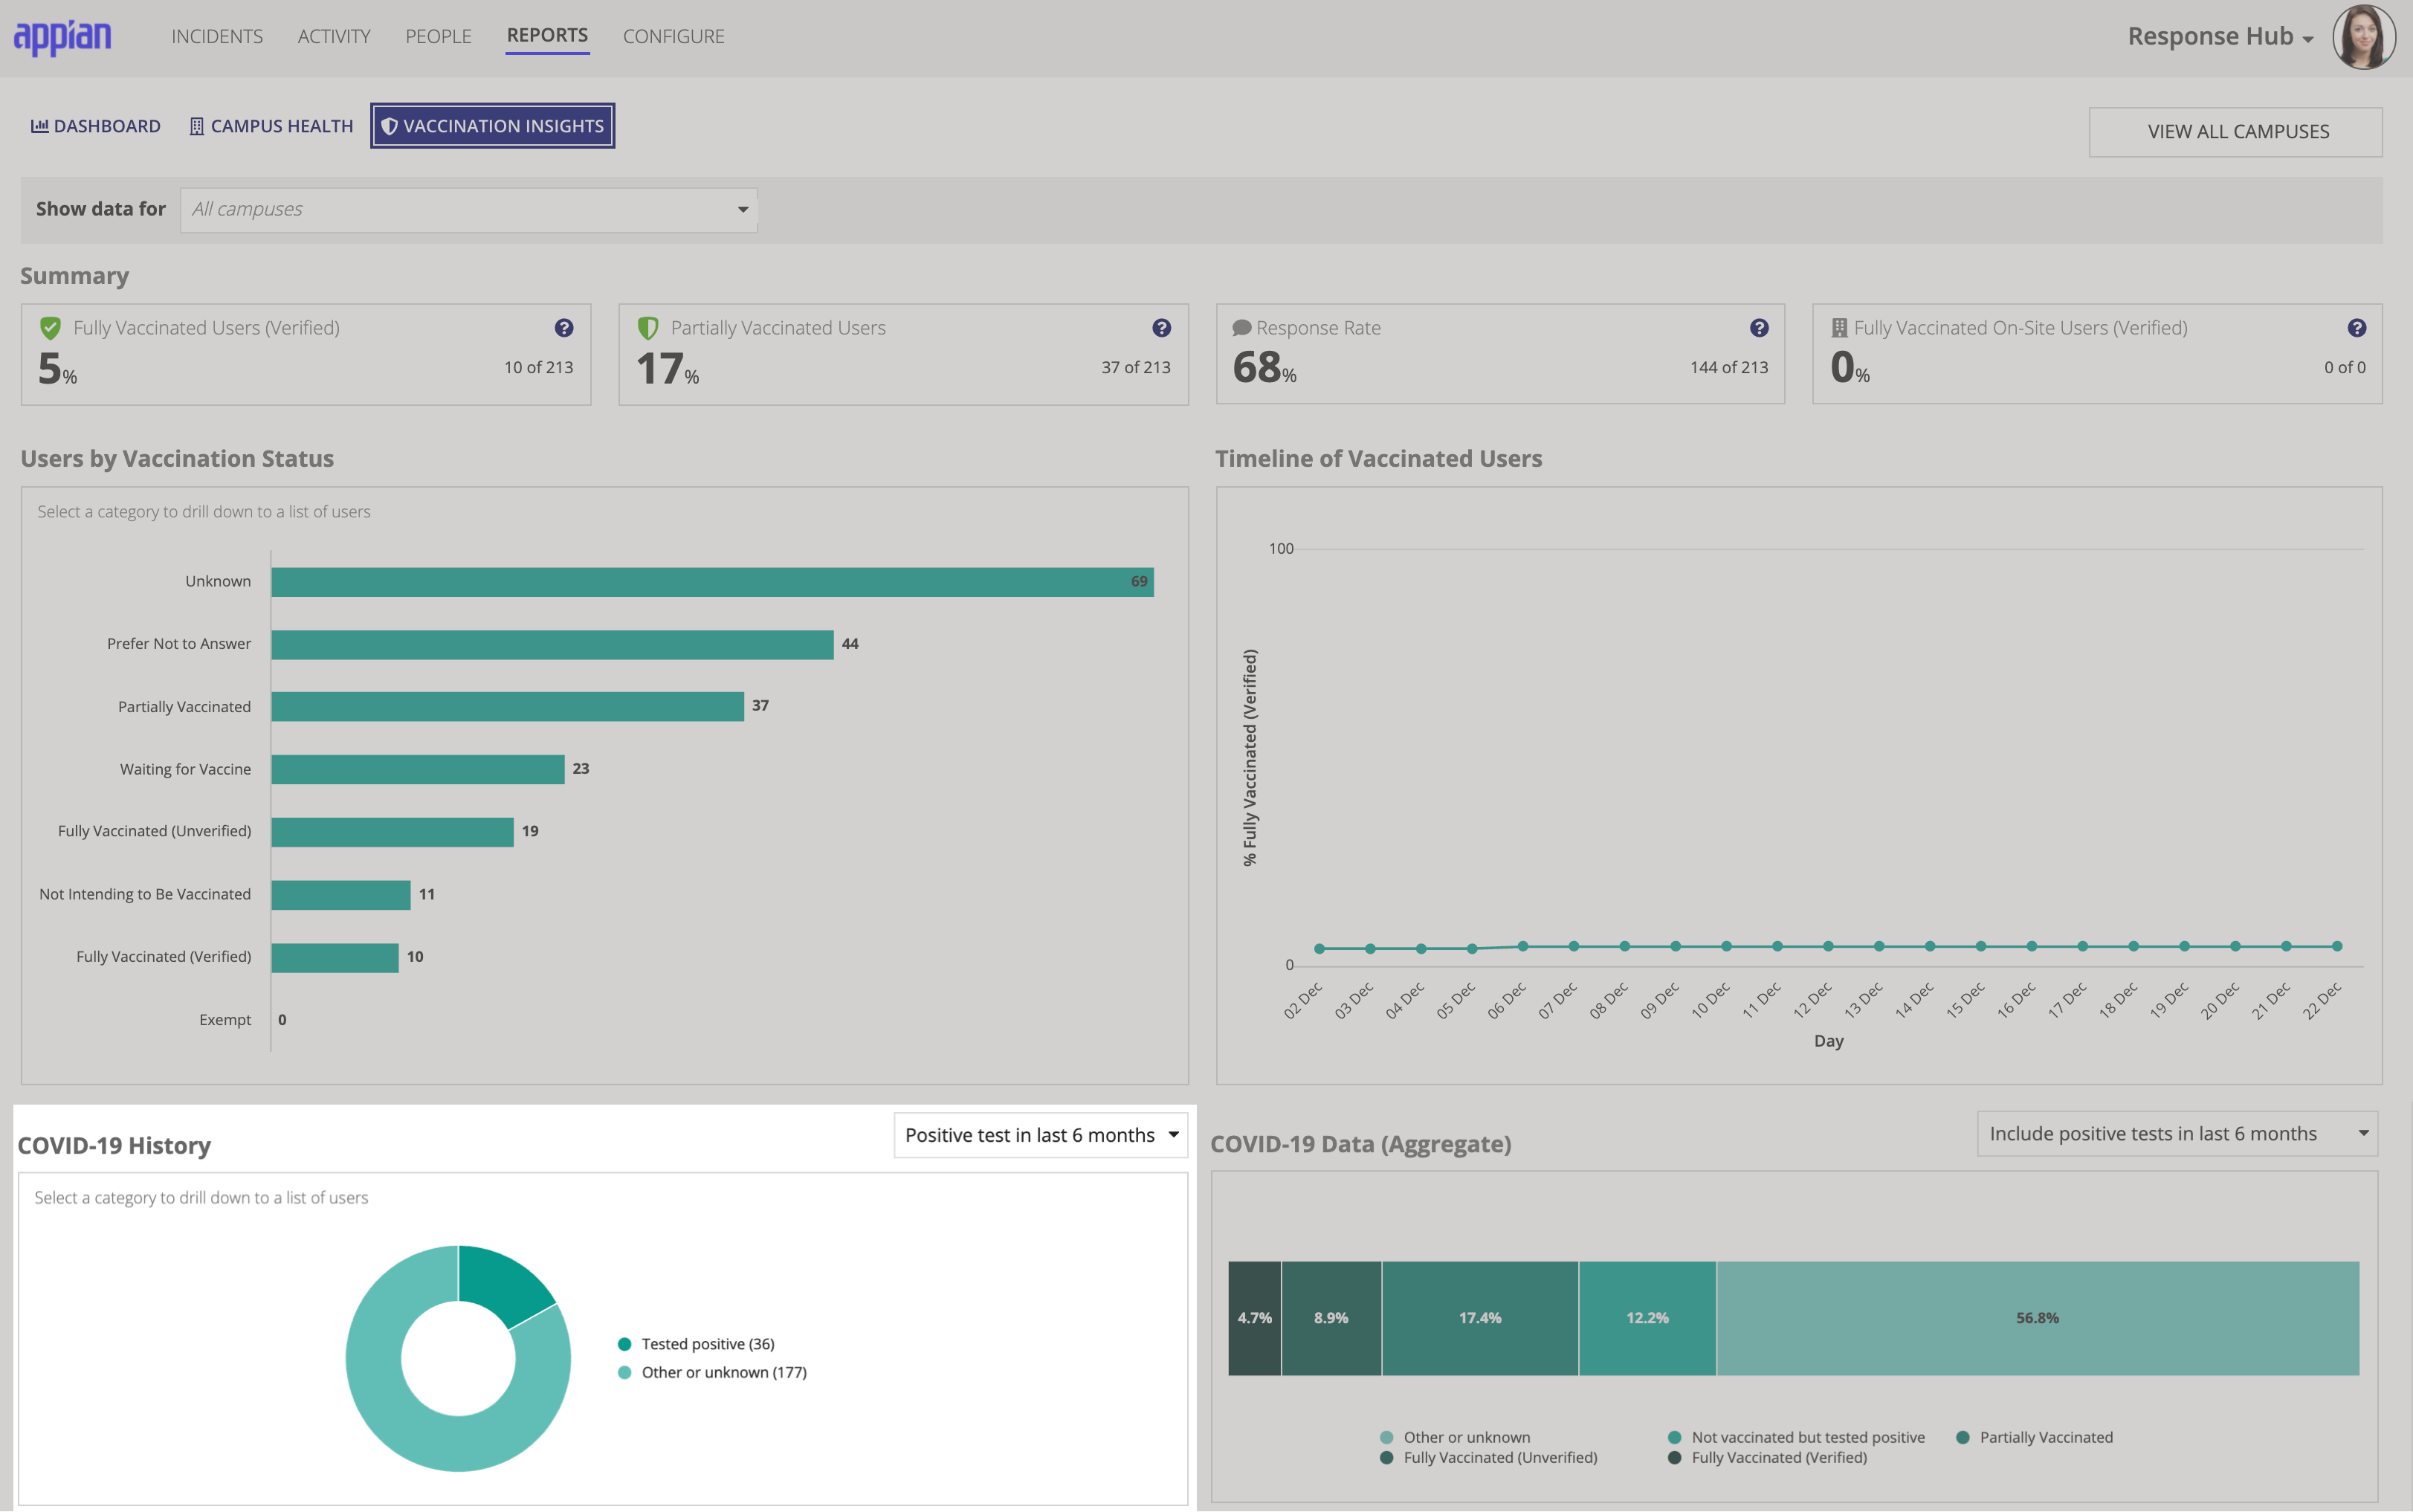The height and width of the screenshot is (1512, 2413).
Task: Click the COVID-19 History heading
Action: [114, 1146]
